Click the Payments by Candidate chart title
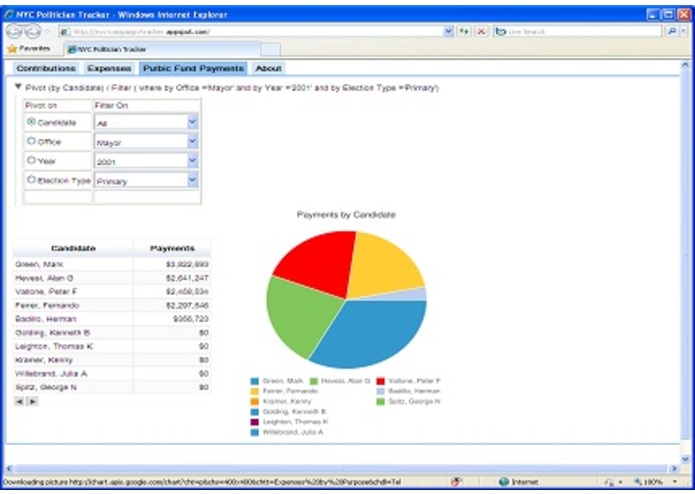 tap(346, 215)
